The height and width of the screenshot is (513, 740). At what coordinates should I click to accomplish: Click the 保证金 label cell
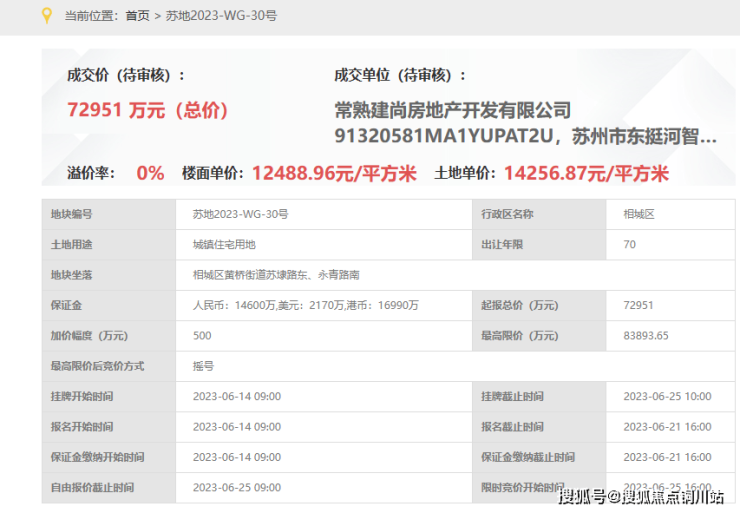(x=109, y=305)
